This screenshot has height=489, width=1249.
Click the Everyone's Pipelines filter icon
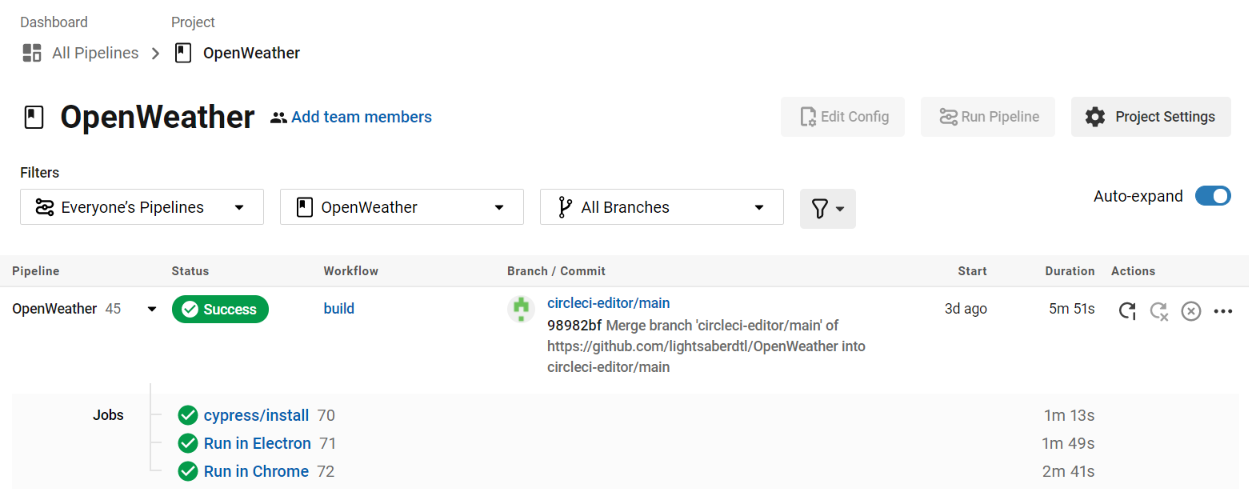(x=44, y=207)
